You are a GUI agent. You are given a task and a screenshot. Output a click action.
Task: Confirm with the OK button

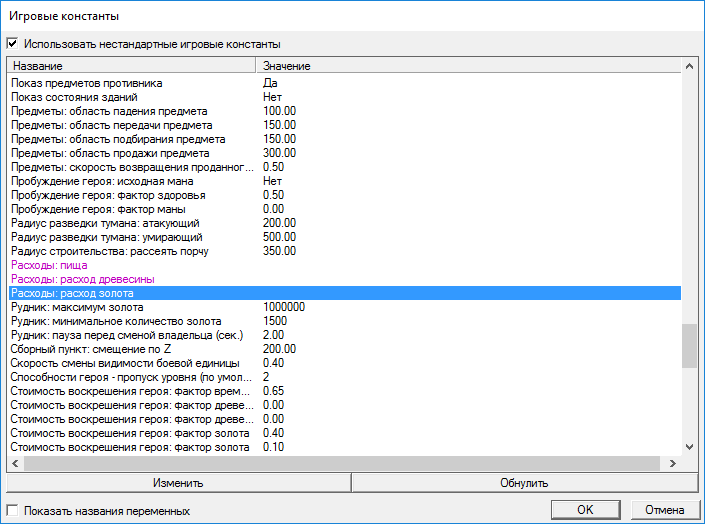pyautogui.click(x=585, y=510)
